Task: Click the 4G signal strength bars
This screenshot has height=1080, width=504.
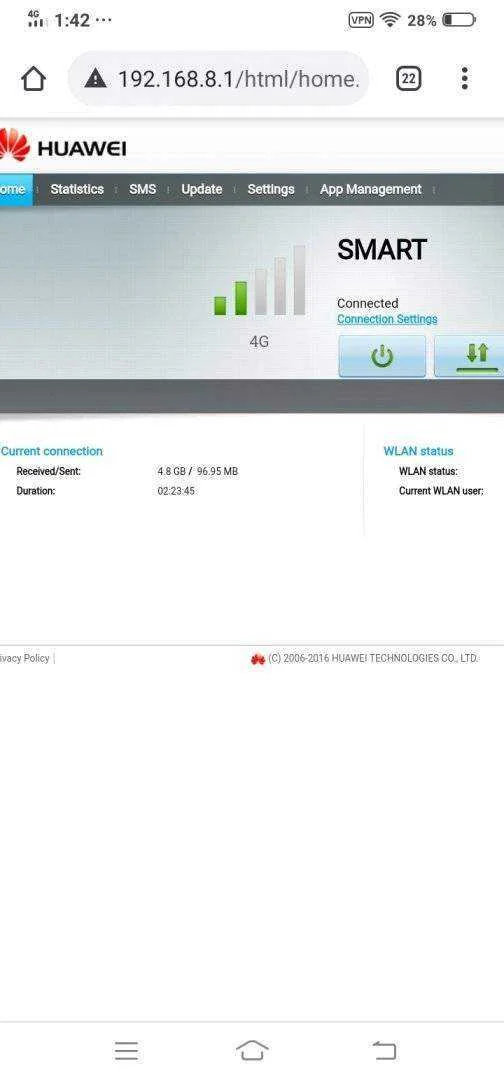Action: click(260, 280)
